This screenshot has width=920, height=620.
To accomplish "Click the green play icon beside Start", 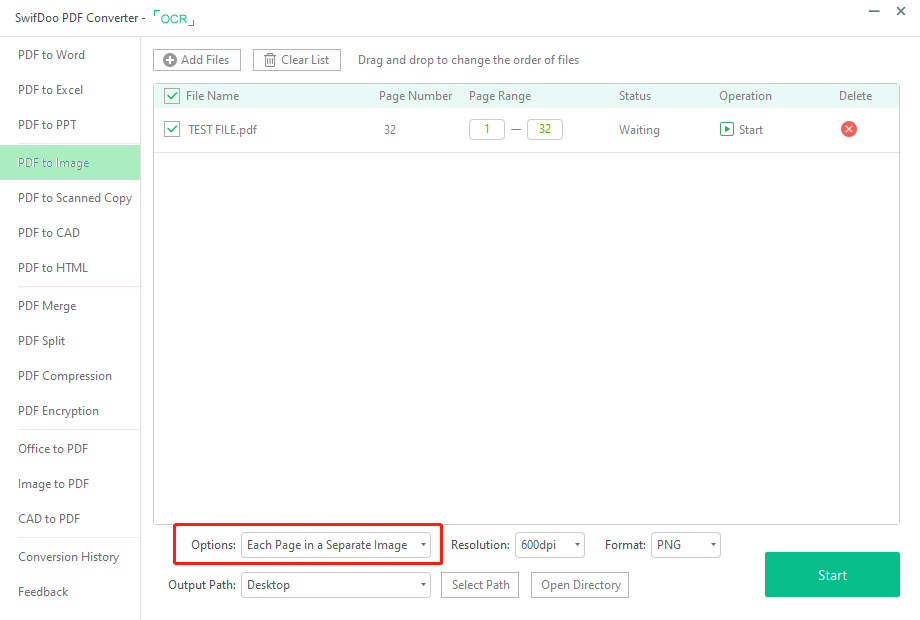I will point(726,129).
